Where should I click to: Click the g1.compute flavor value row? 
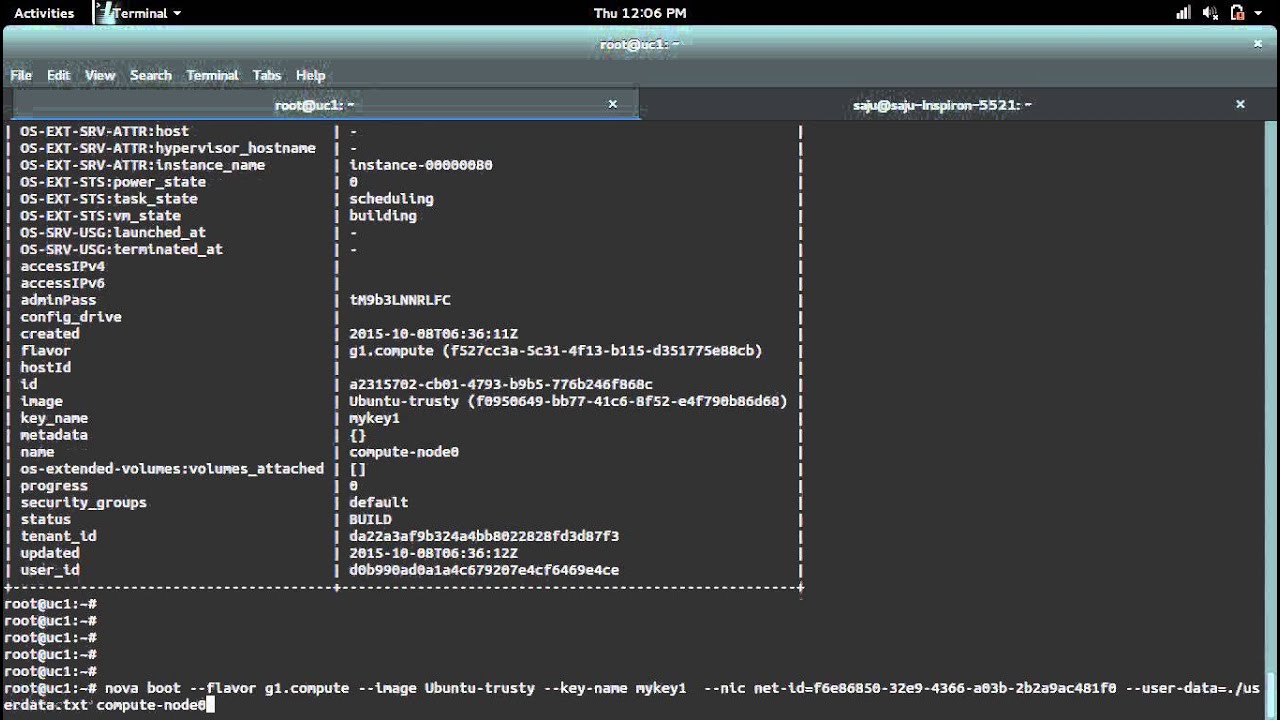[555, 351]
